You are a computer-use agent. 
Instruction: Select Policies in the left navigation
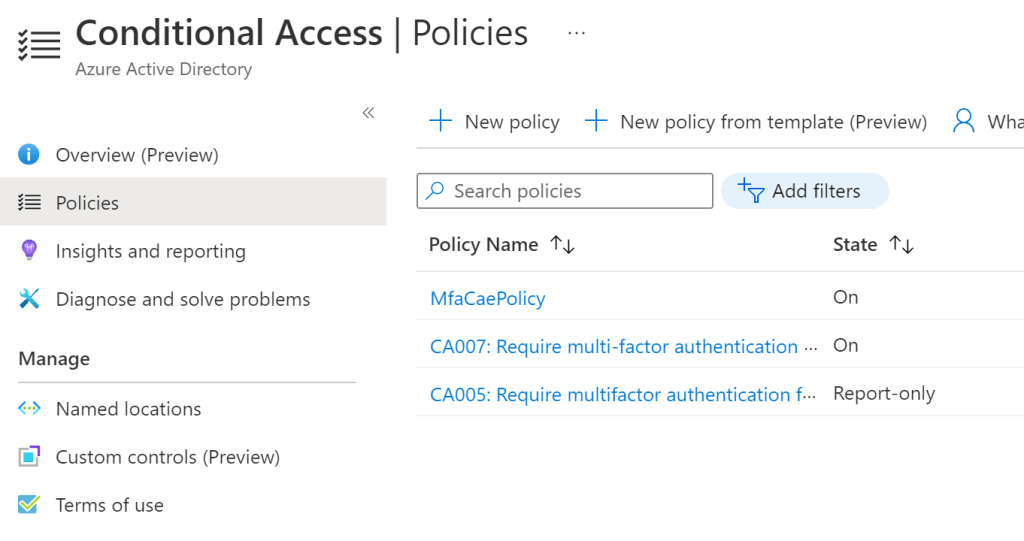point(87,203)
